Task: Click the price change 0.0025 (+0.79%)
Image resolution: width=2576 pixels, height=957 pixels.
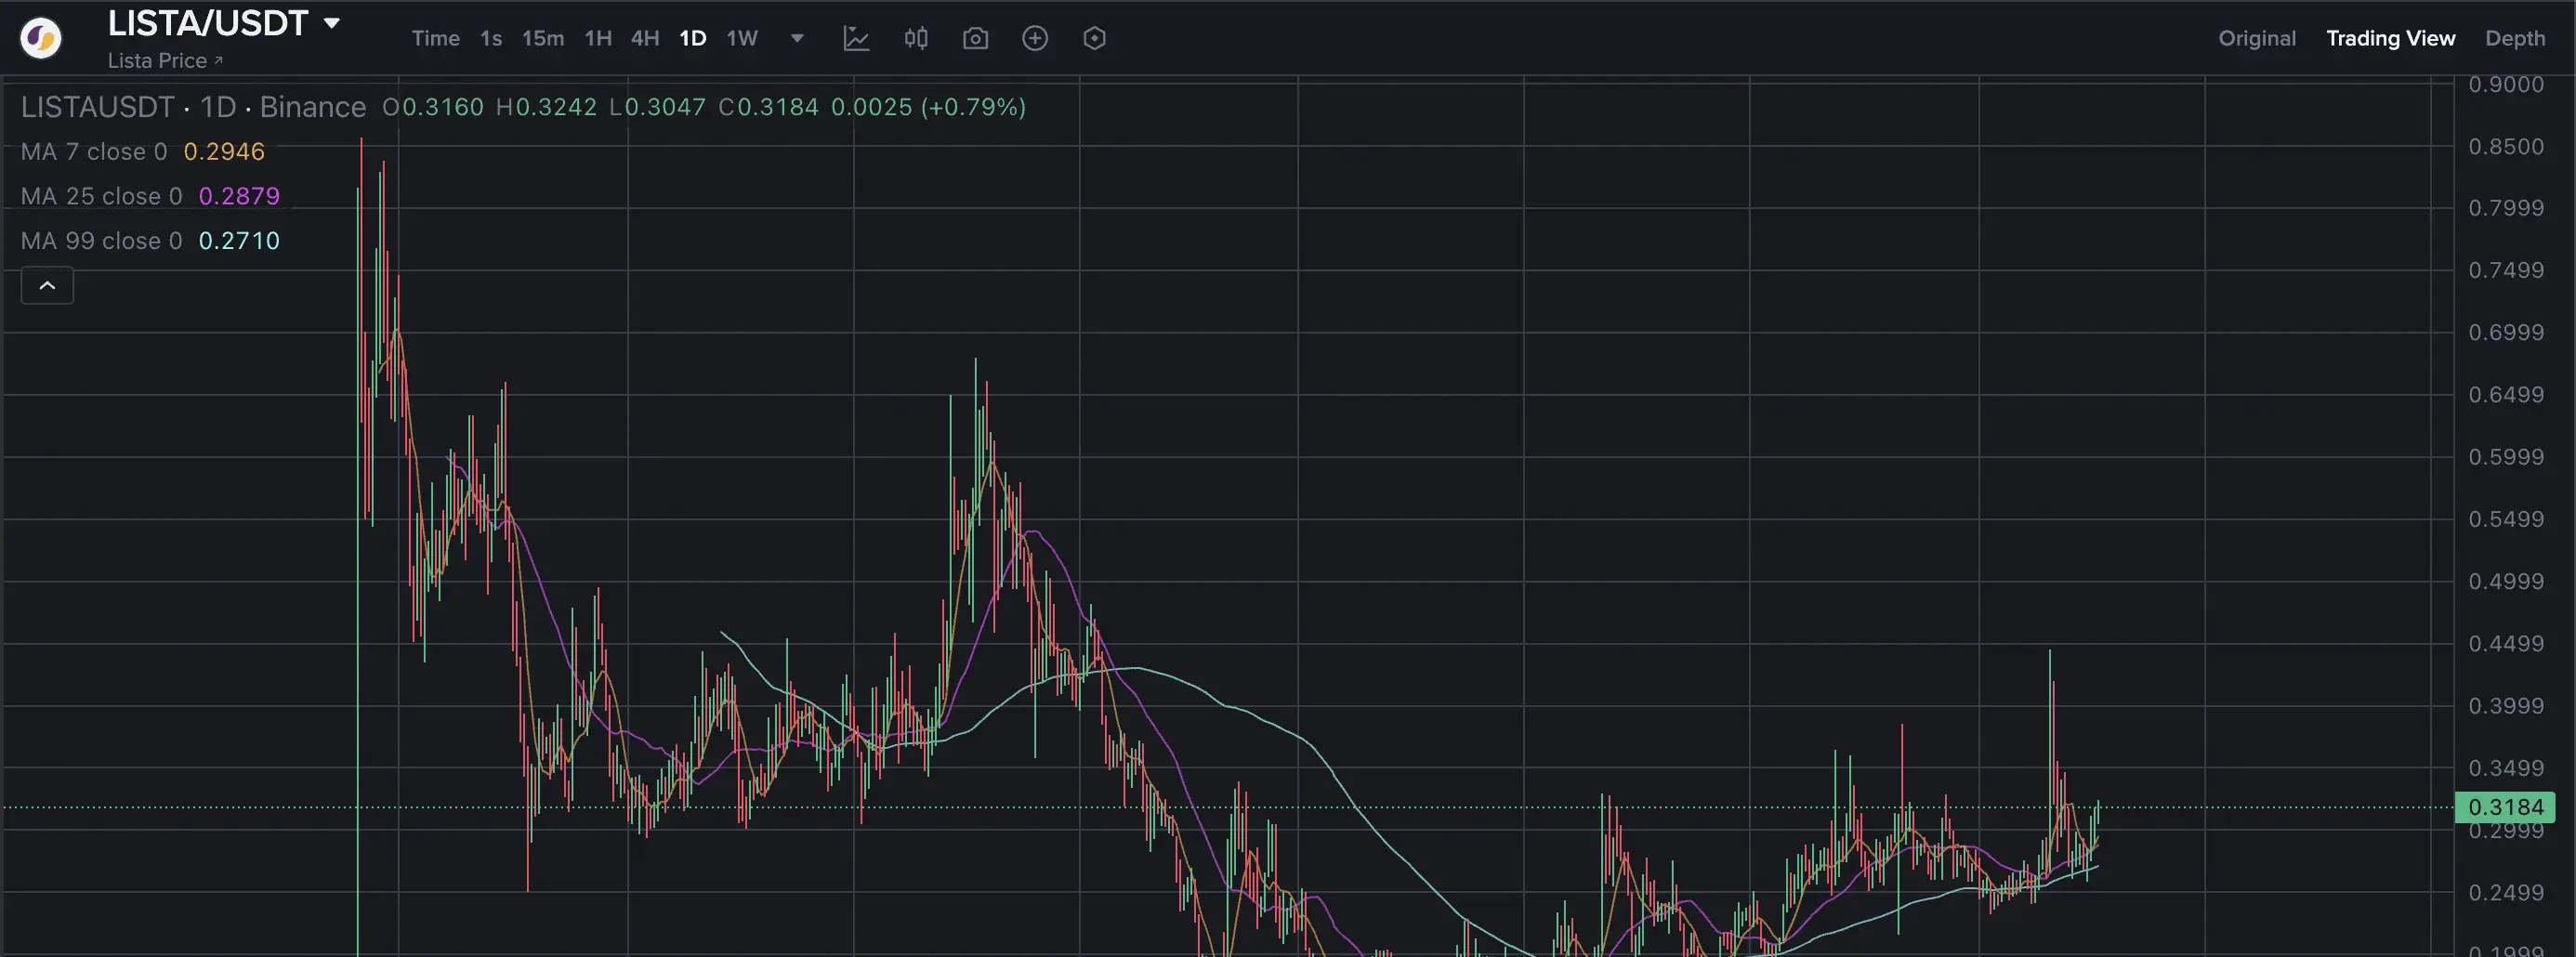Action: click(x=929, y=107)
